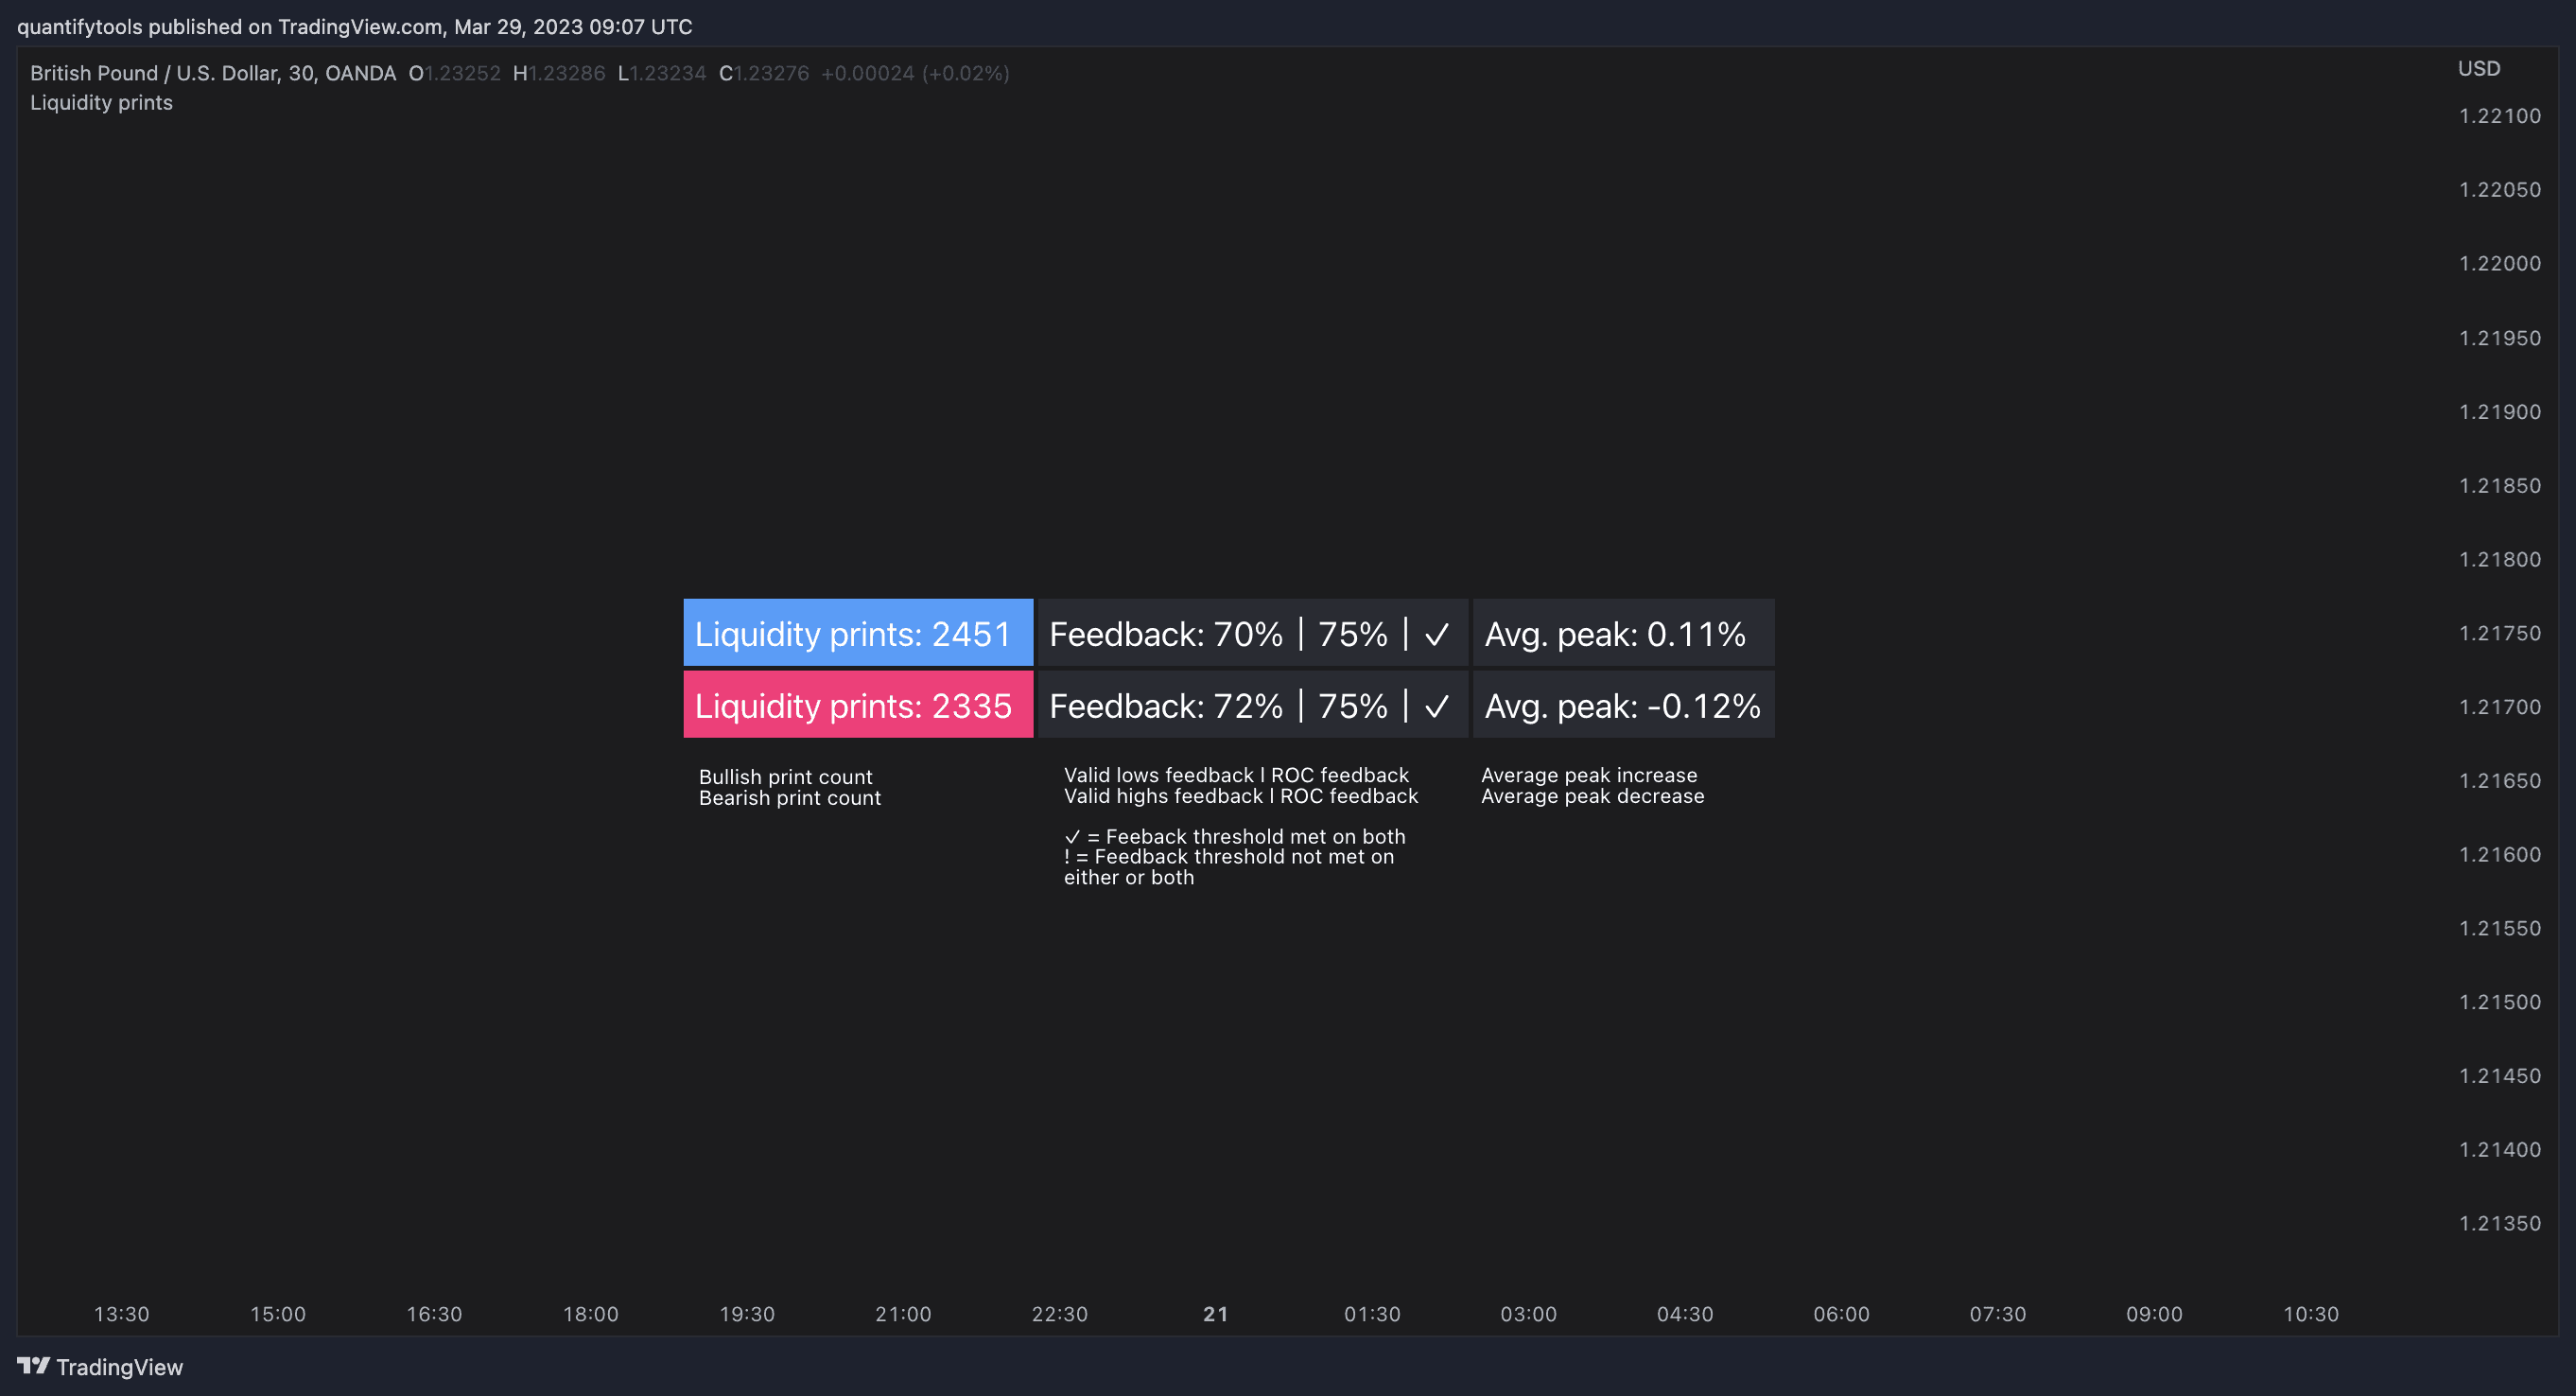The image size is (2576, 1396).
Task: Click the Avg. peak -0.12% cell
Action: coord(1622,705)
